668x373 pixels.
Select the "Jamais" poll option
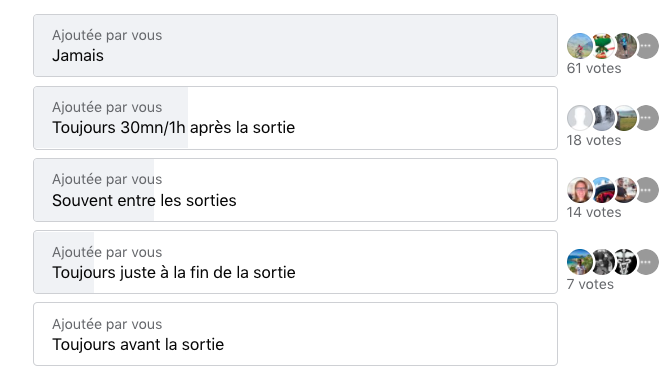pos(295,46)
